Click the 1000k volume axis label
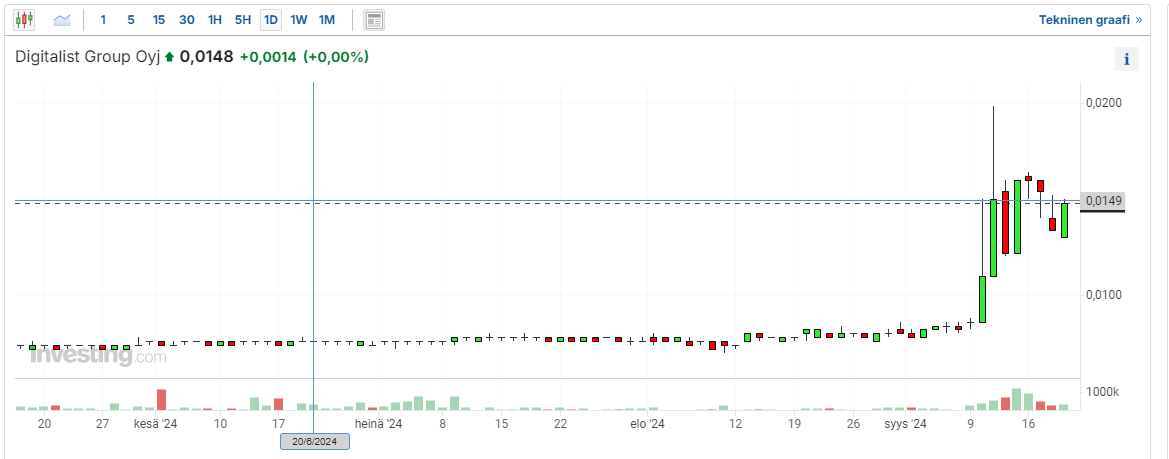1169x459 pixels. tap(1103, 392)
